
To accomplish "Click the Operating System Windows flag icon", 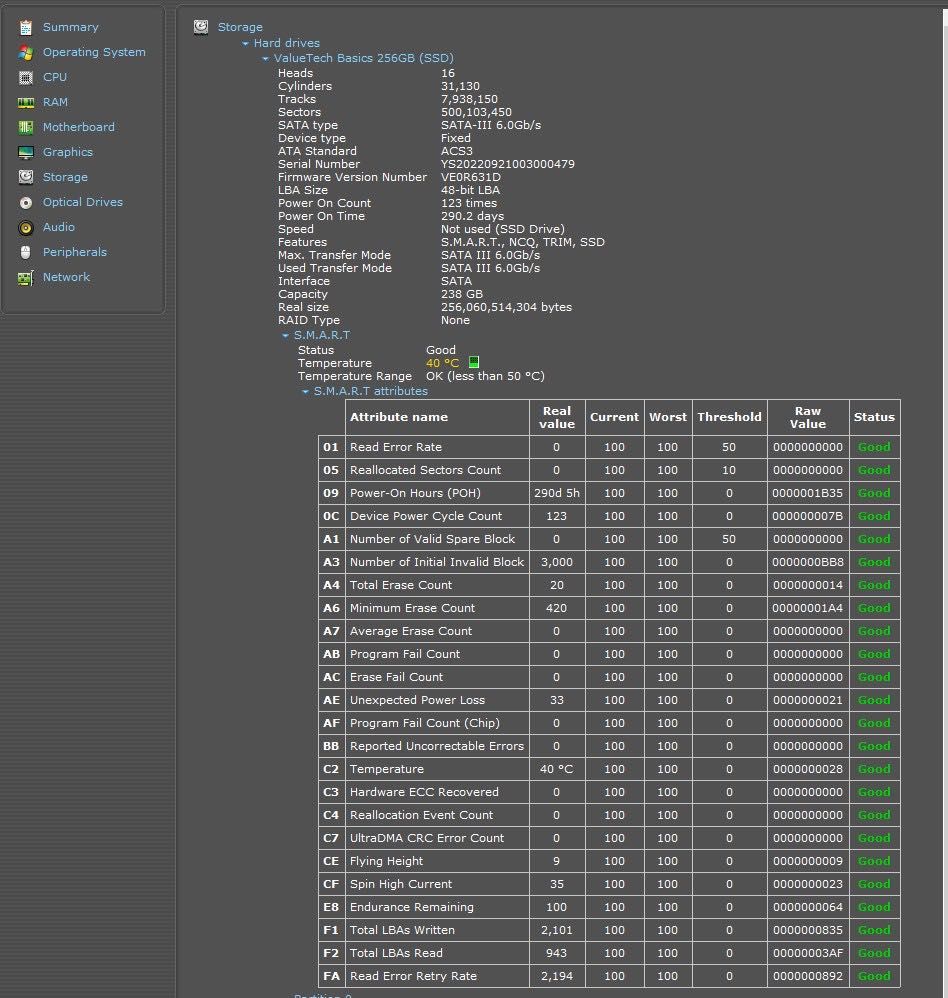I will click(25, 52).
